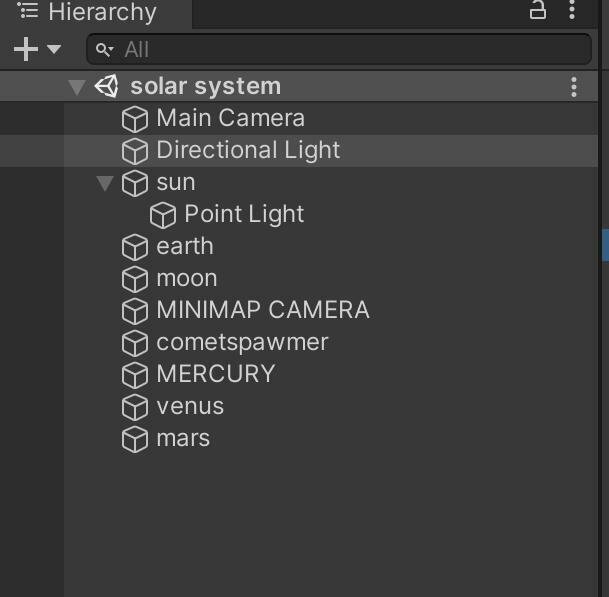Open the Hierarchy panel three-dot menu
This screenshot has width=609, height=597.
point(572,9)
